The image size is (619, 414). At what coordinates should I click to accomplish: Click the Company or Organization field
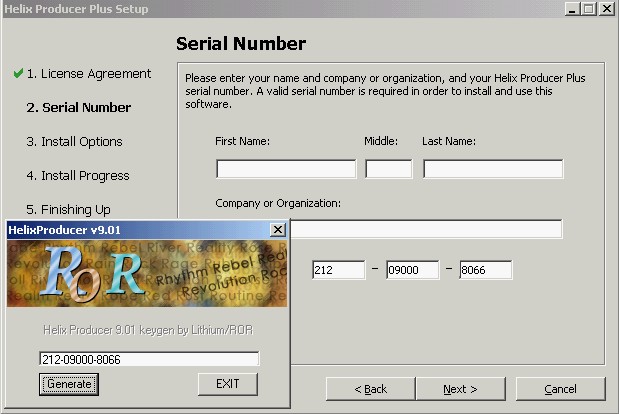[x=426, y=229]
